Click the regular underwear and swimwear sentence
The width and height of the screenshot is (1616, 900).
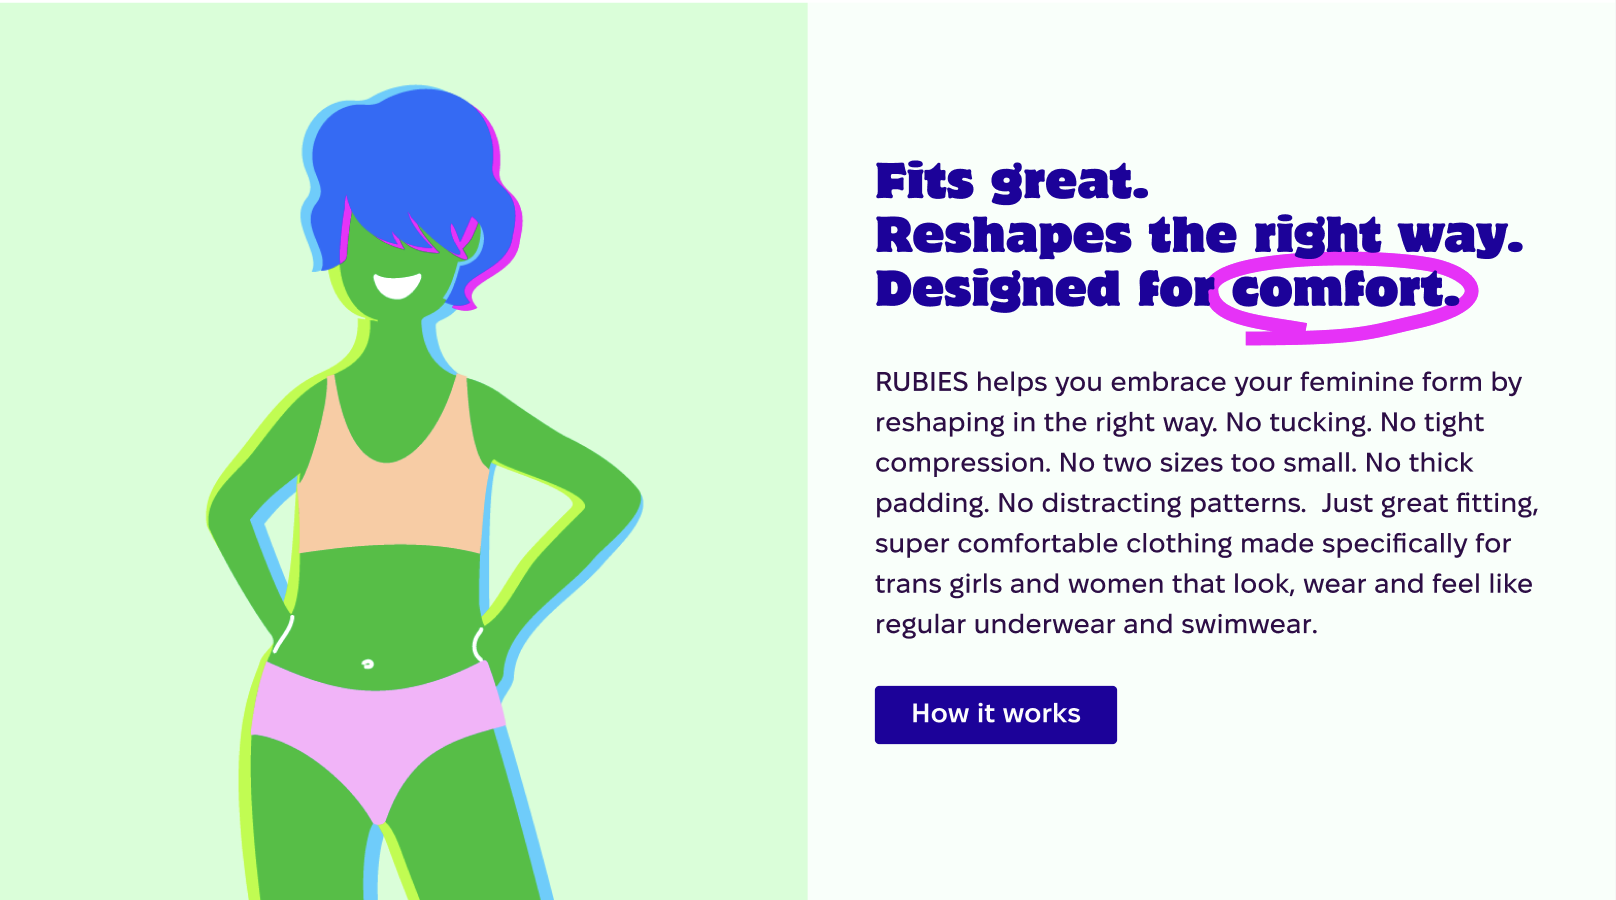coord(1096,625)
